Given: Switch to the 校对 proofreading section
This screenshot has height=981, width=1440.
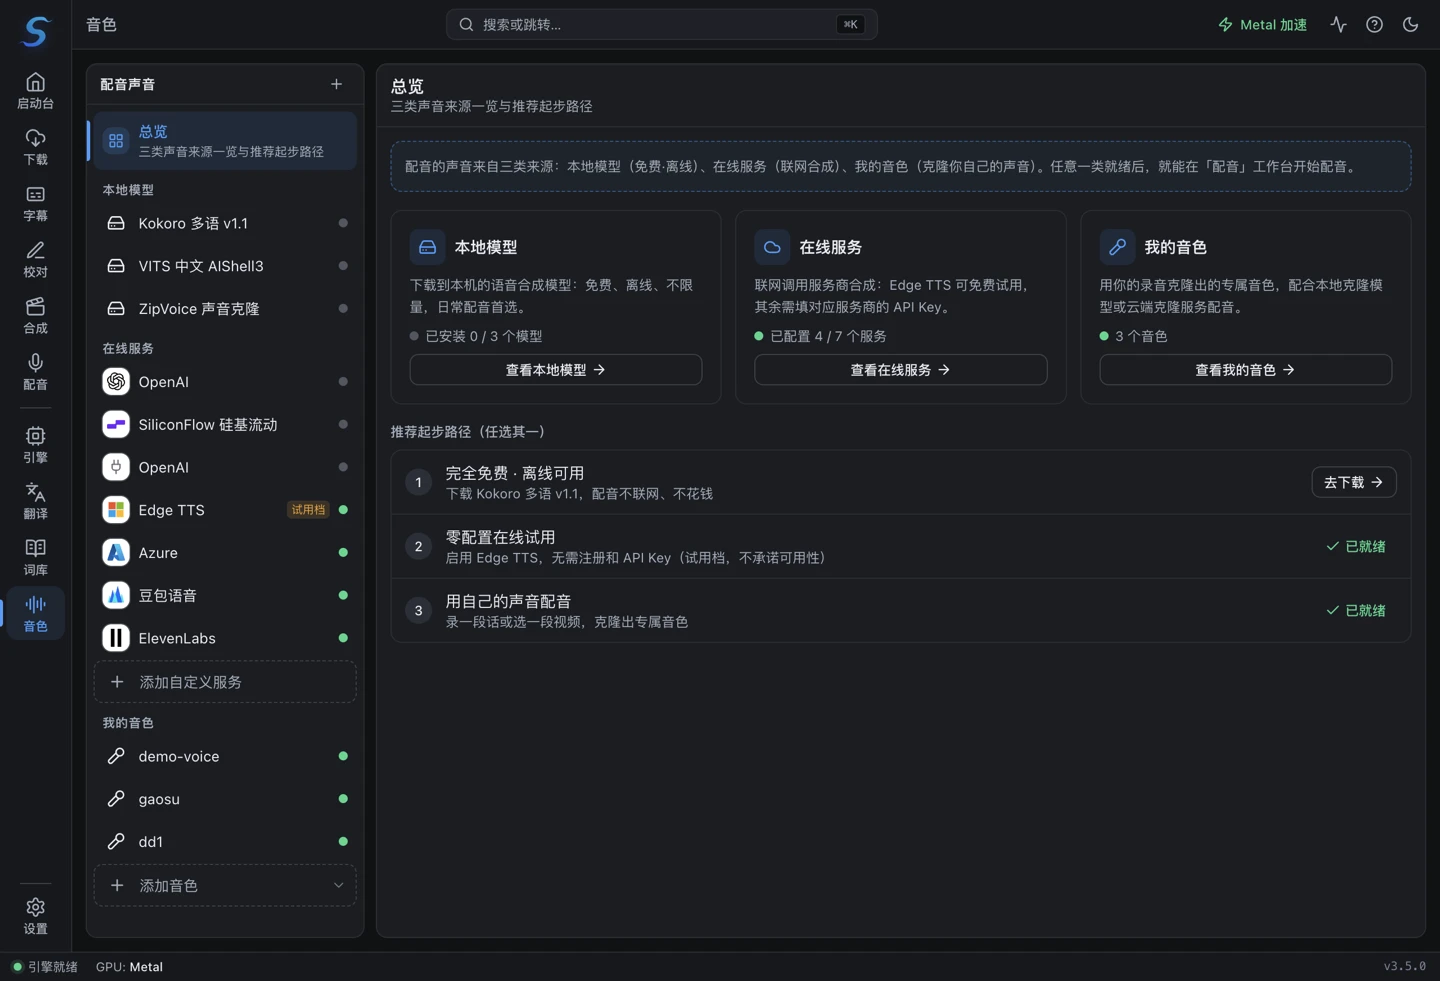Looking at the screenshot, I should coord(35,259).
